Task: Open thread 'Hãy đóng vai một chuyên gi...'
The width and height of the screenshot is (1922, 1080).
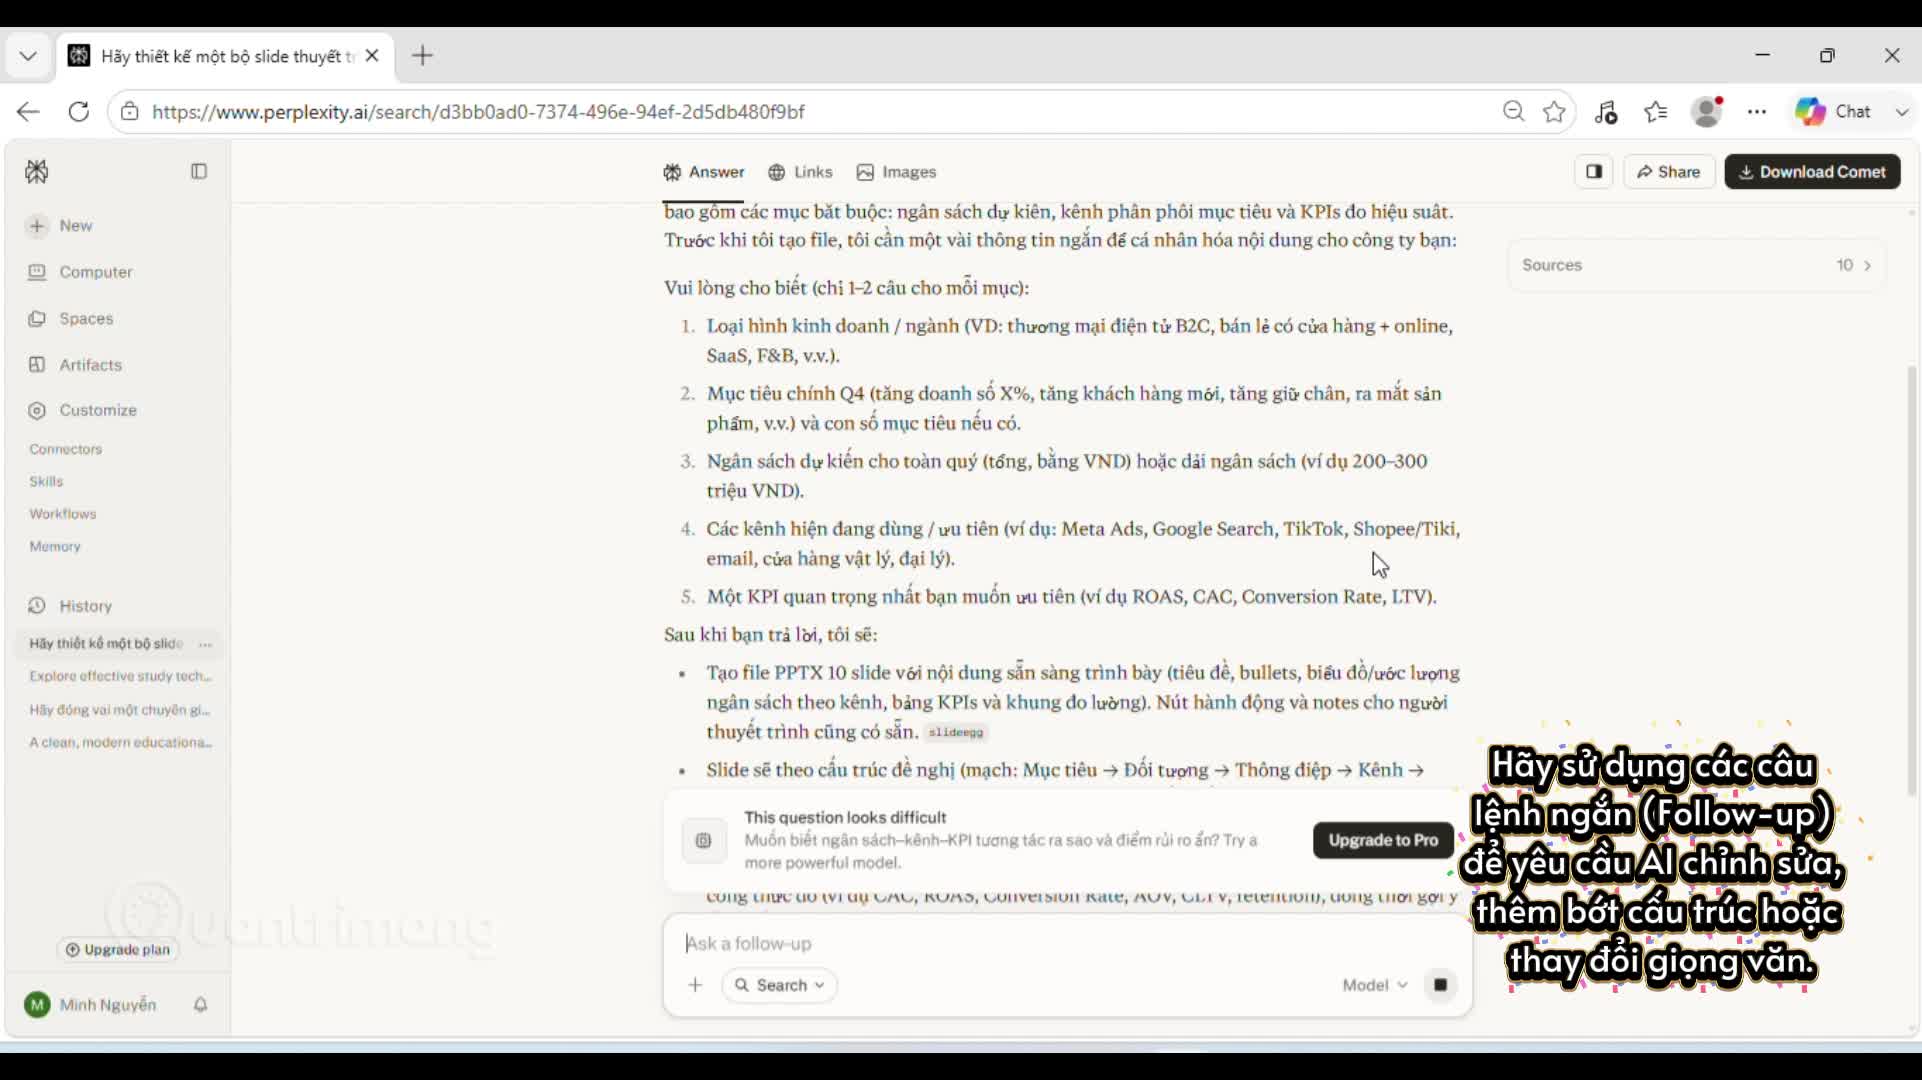Action: click(x=120, y=710)
